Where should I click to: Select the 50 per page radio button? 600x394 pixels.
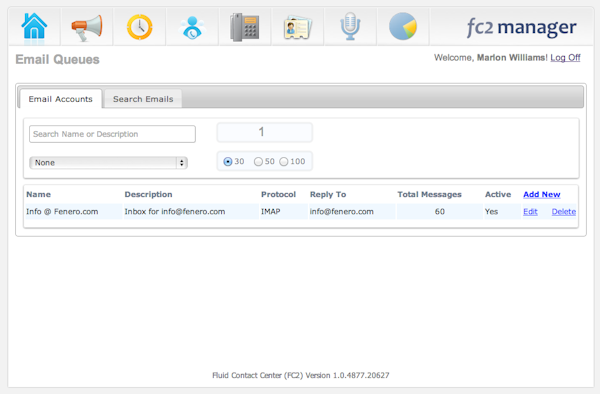click(x=258, y=162)
